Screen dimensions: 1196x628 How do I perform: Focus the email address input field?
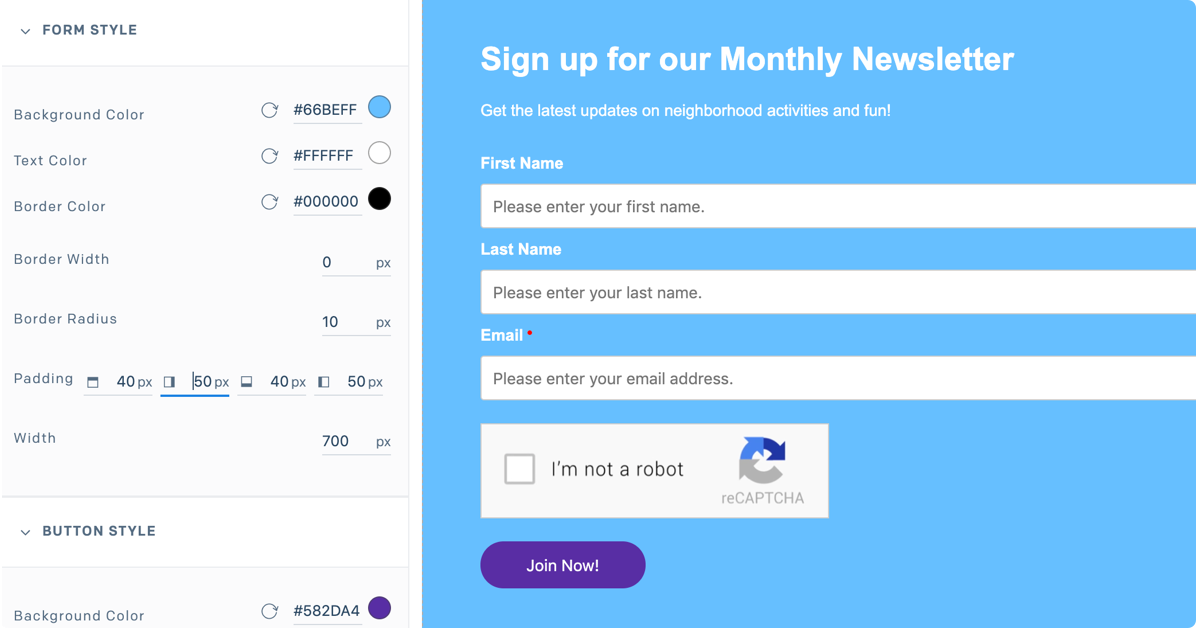tap(838, 379)
